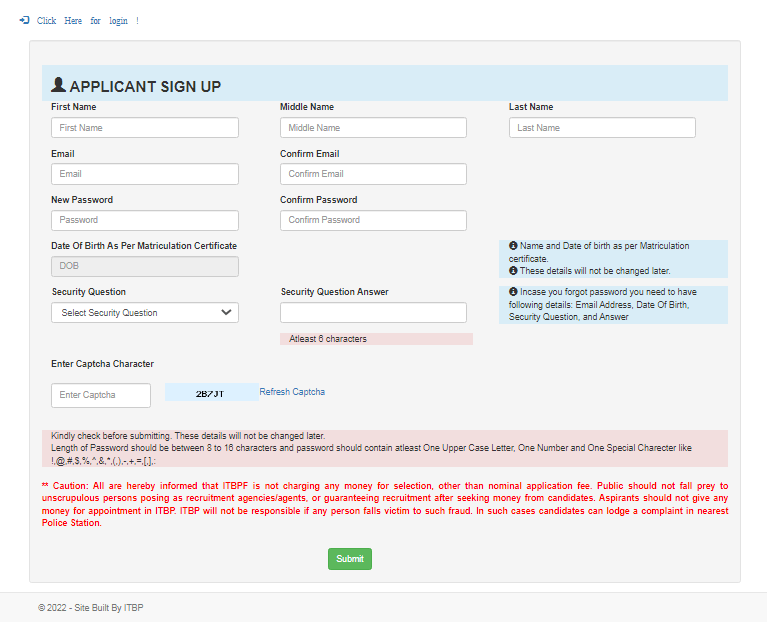Select the Confirm Password field
The image size is (767, 622).
pos(373,220)
